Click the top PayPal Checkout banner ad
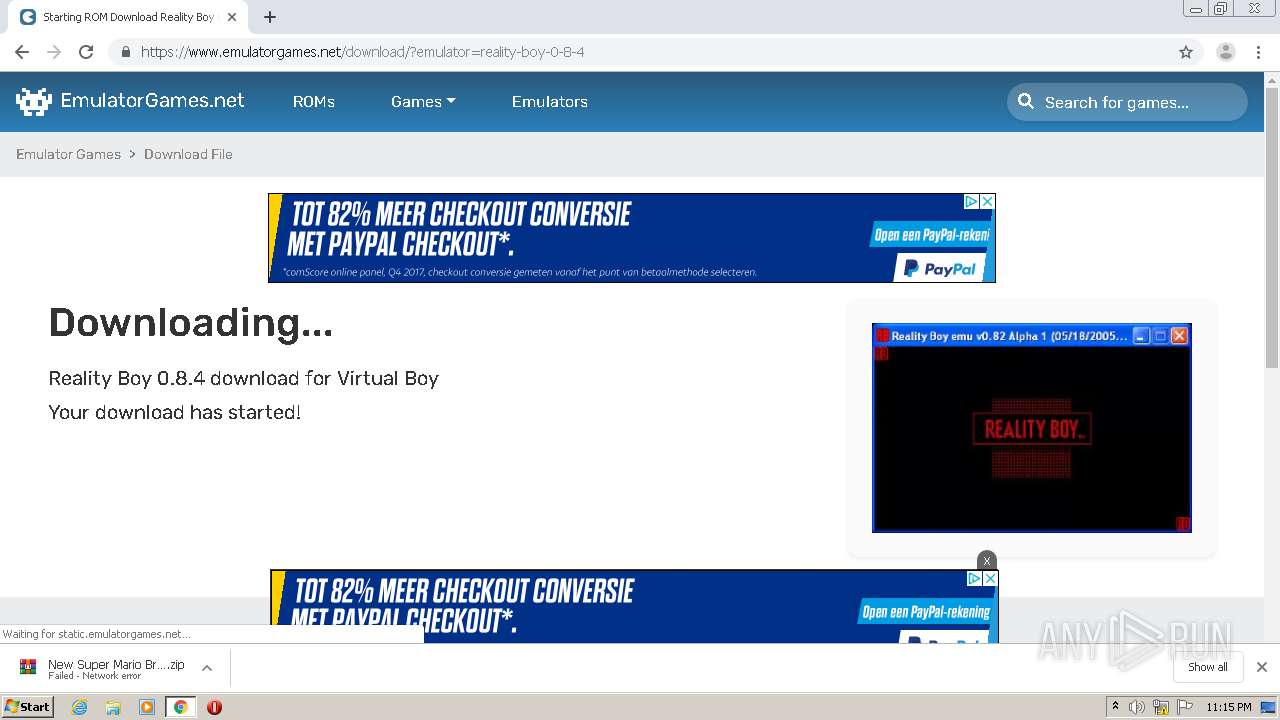This screenshot has width=1280, height=720. (x=632, y=238)
